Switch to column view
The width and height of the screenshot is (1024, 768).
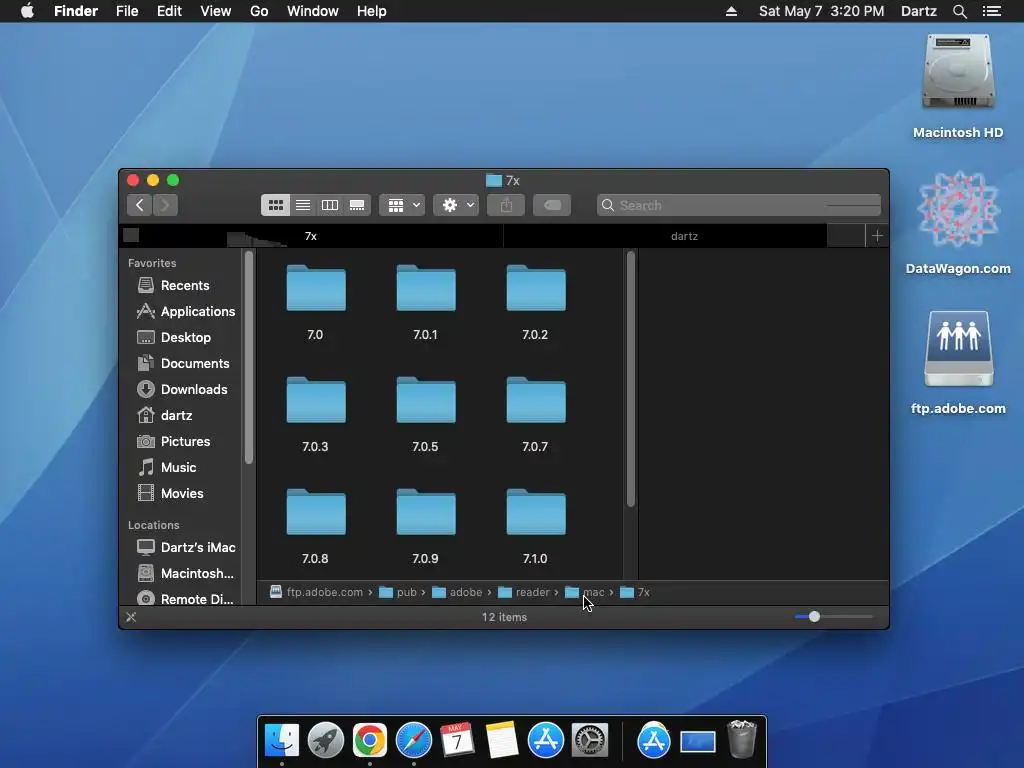click(x=330, y=205)
